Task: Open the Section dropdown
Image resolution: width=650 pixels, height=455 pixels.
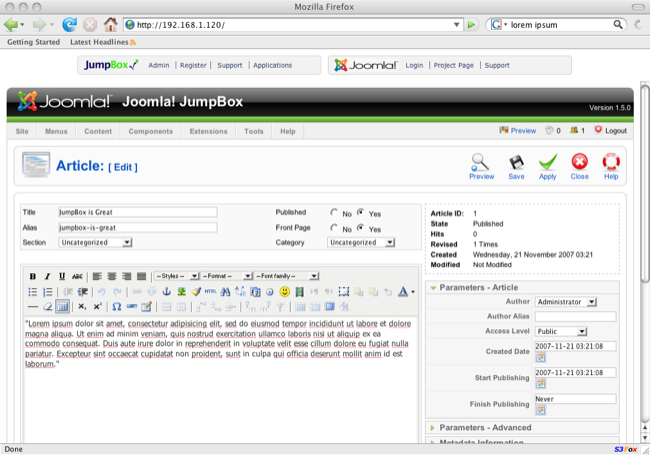Action: 95,242
